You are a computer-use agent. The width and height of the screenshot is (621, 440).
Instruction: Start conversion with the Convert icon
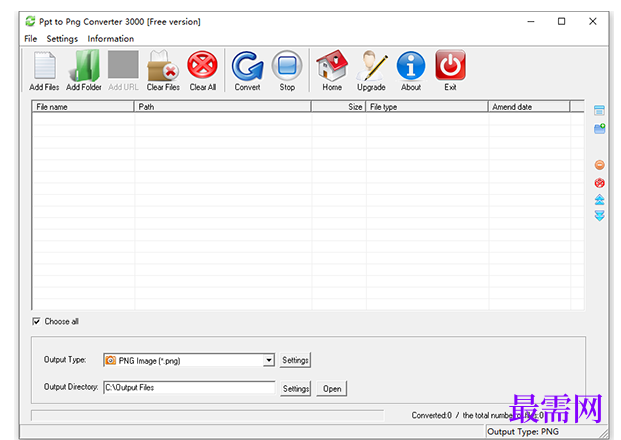point(248,66)
